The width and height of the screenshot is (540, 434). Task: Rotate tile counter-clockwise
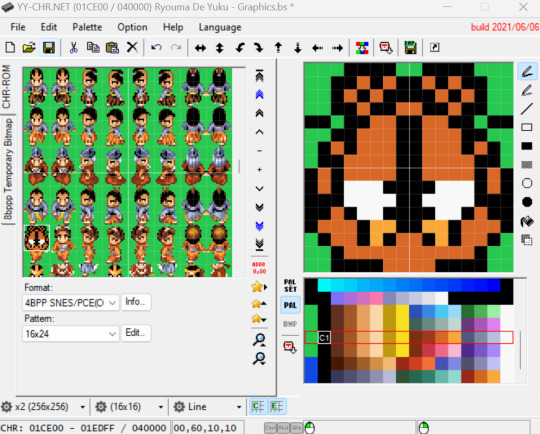pyautogui.click(x=240, y=48)
